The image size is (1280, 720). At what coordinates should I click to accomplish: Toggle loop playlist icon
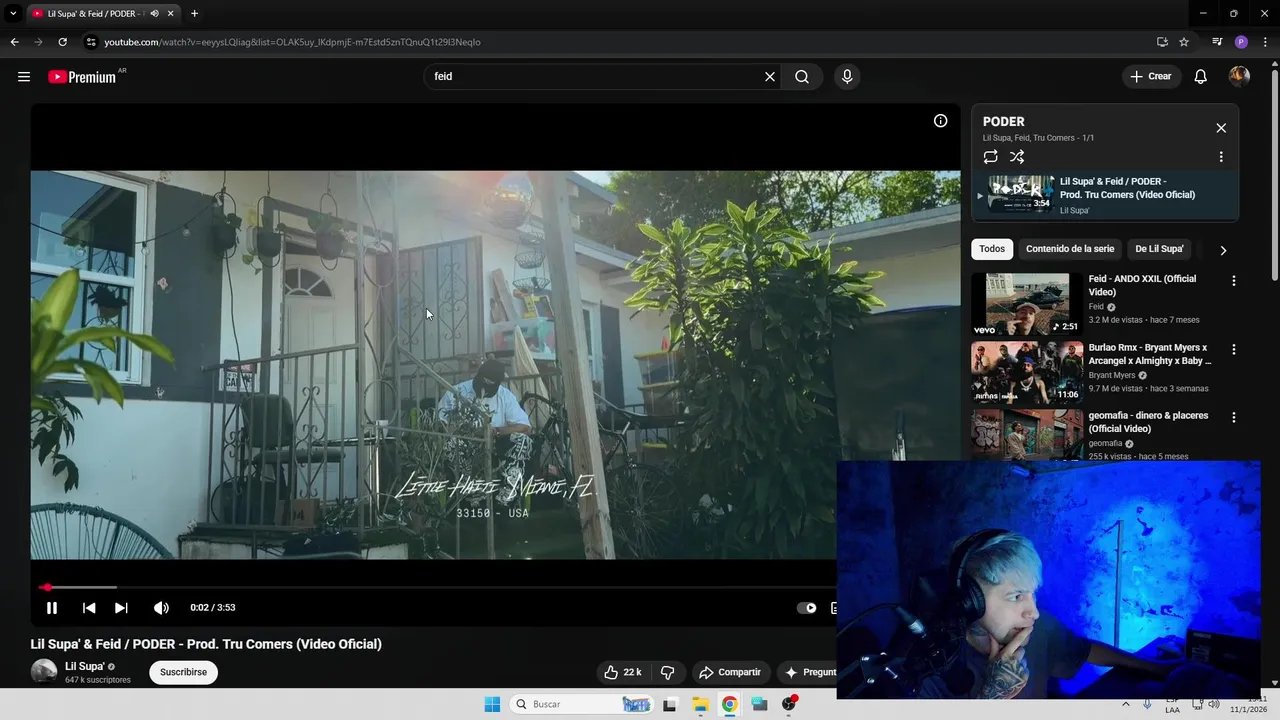point(990,157)
